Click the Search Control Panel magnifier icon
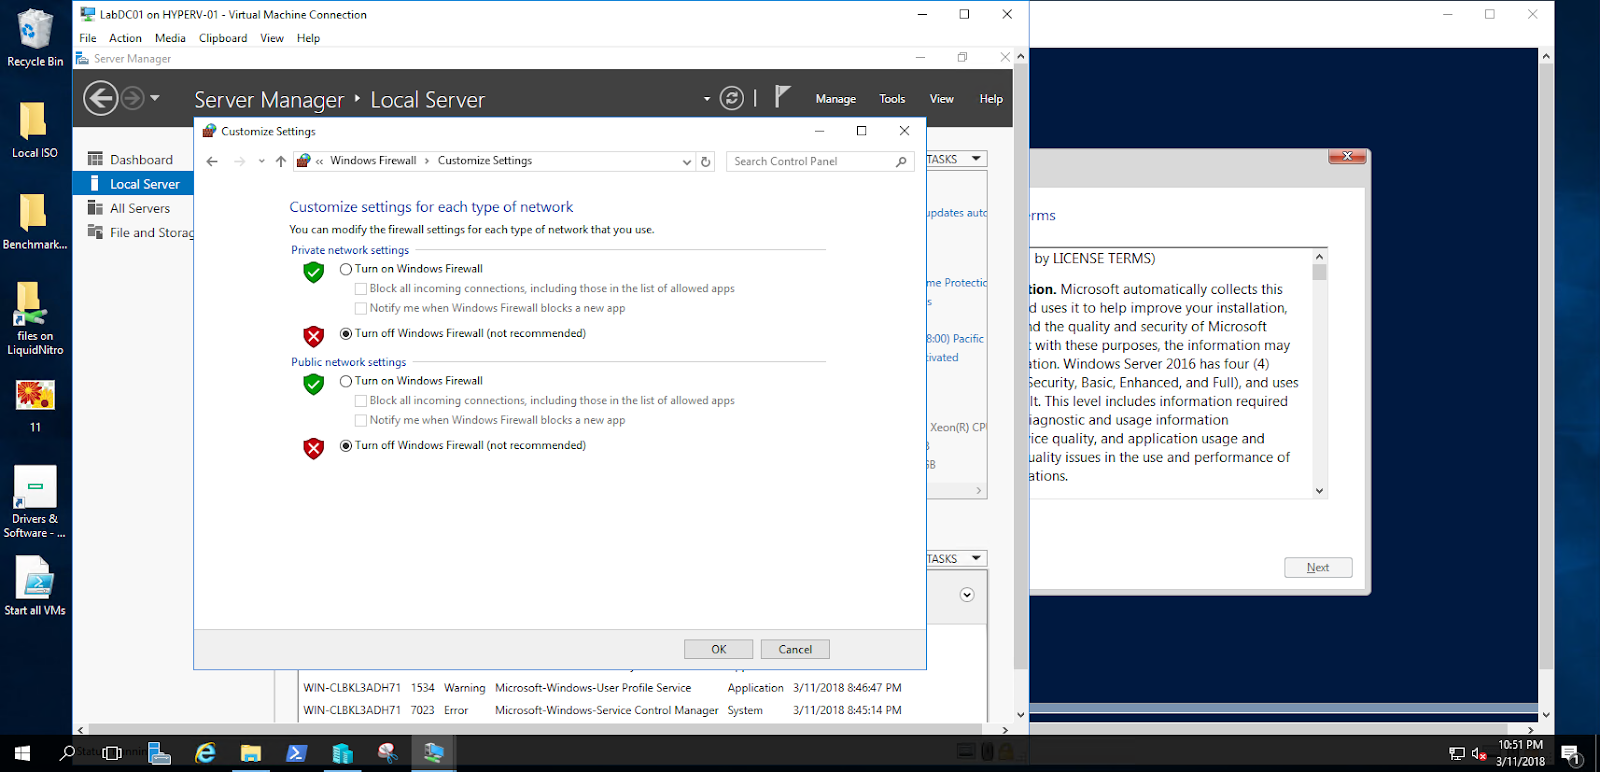1600x772 pixels. click(x=901, y=161)
